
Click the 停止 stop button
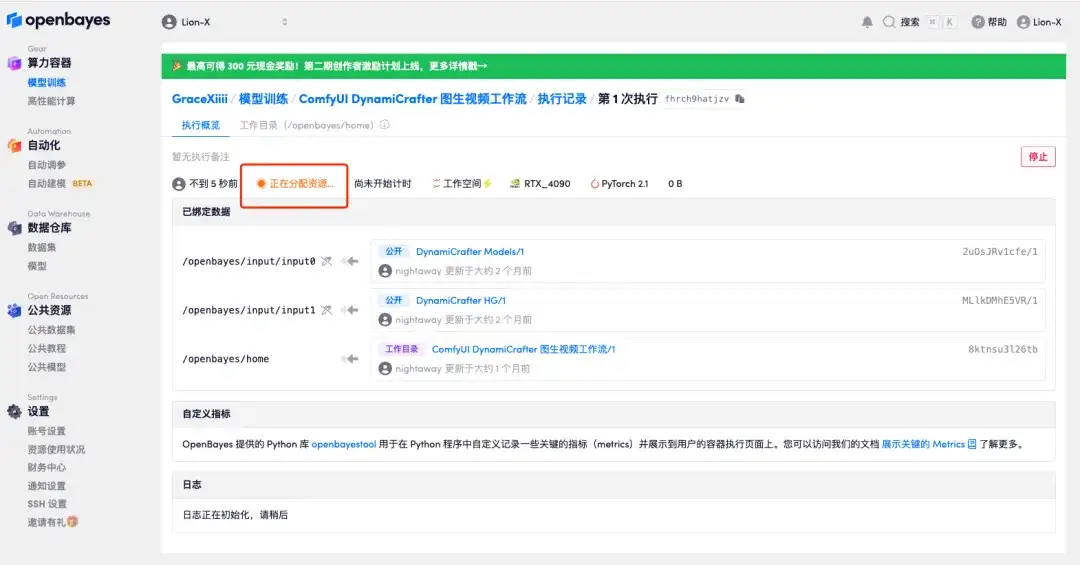pyautogui.click(x=1038, y=156)
